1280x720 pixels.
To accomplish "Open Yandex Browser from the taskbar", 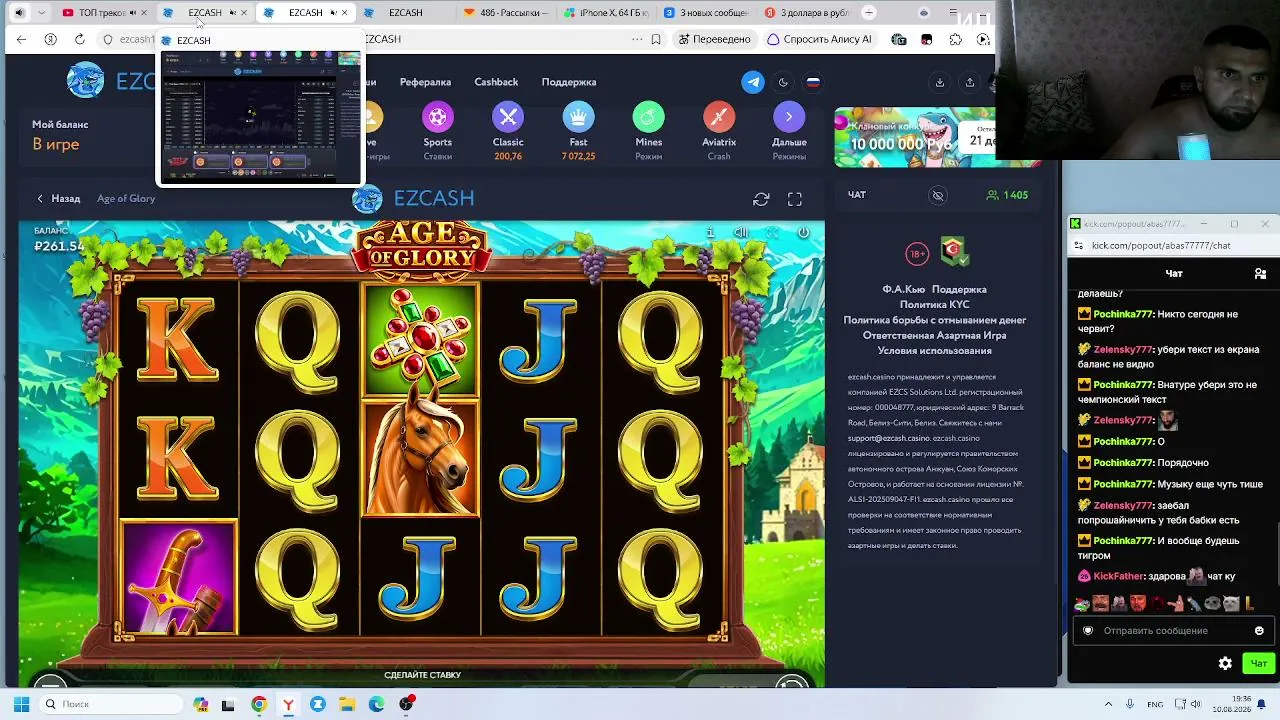I will tap(288, 704).
